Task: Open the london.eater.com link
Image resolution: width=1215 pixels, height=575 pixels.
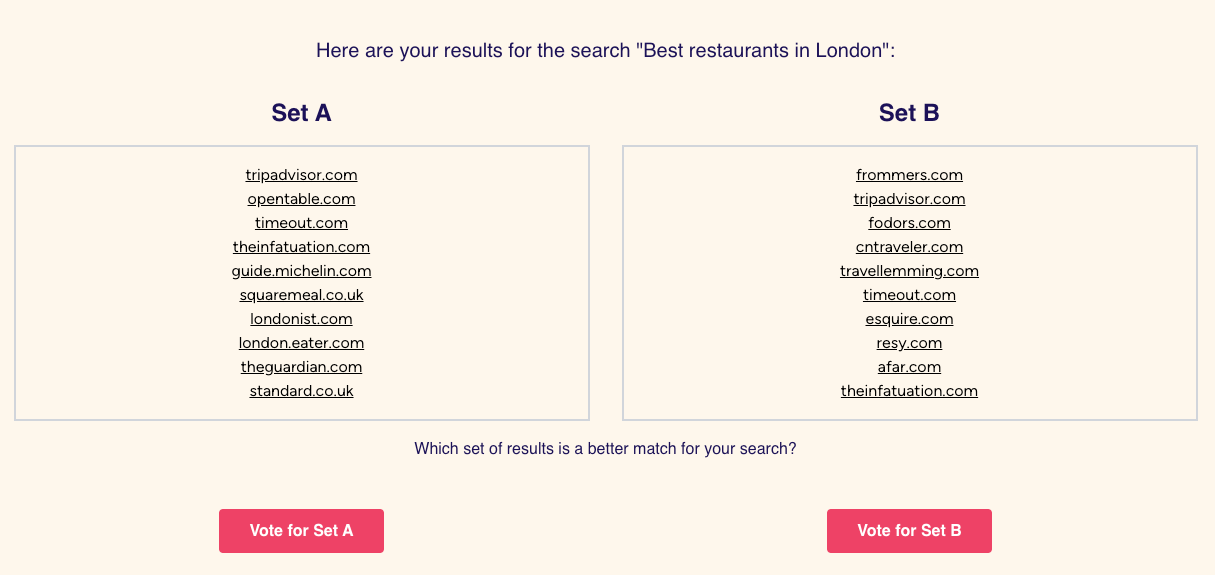Action: coord(302,343)
